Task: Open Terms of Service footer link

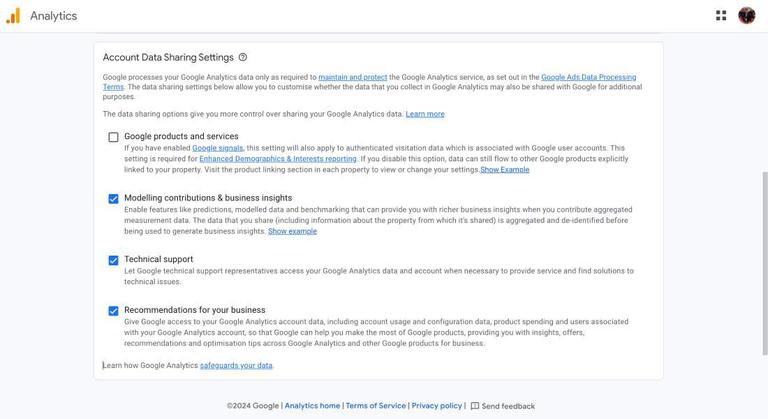Action: coord(376,406)
